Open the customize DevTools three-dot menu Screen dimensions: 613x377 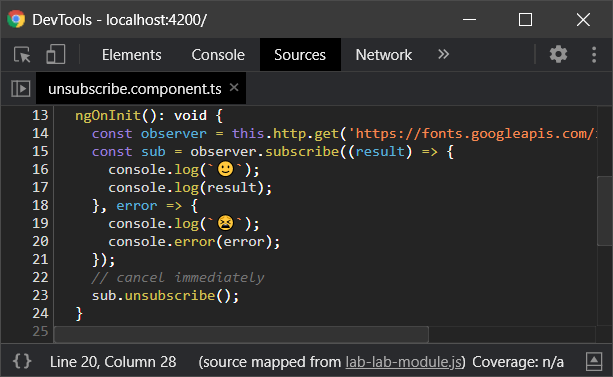pyautogui.click(x=594, y=54)
